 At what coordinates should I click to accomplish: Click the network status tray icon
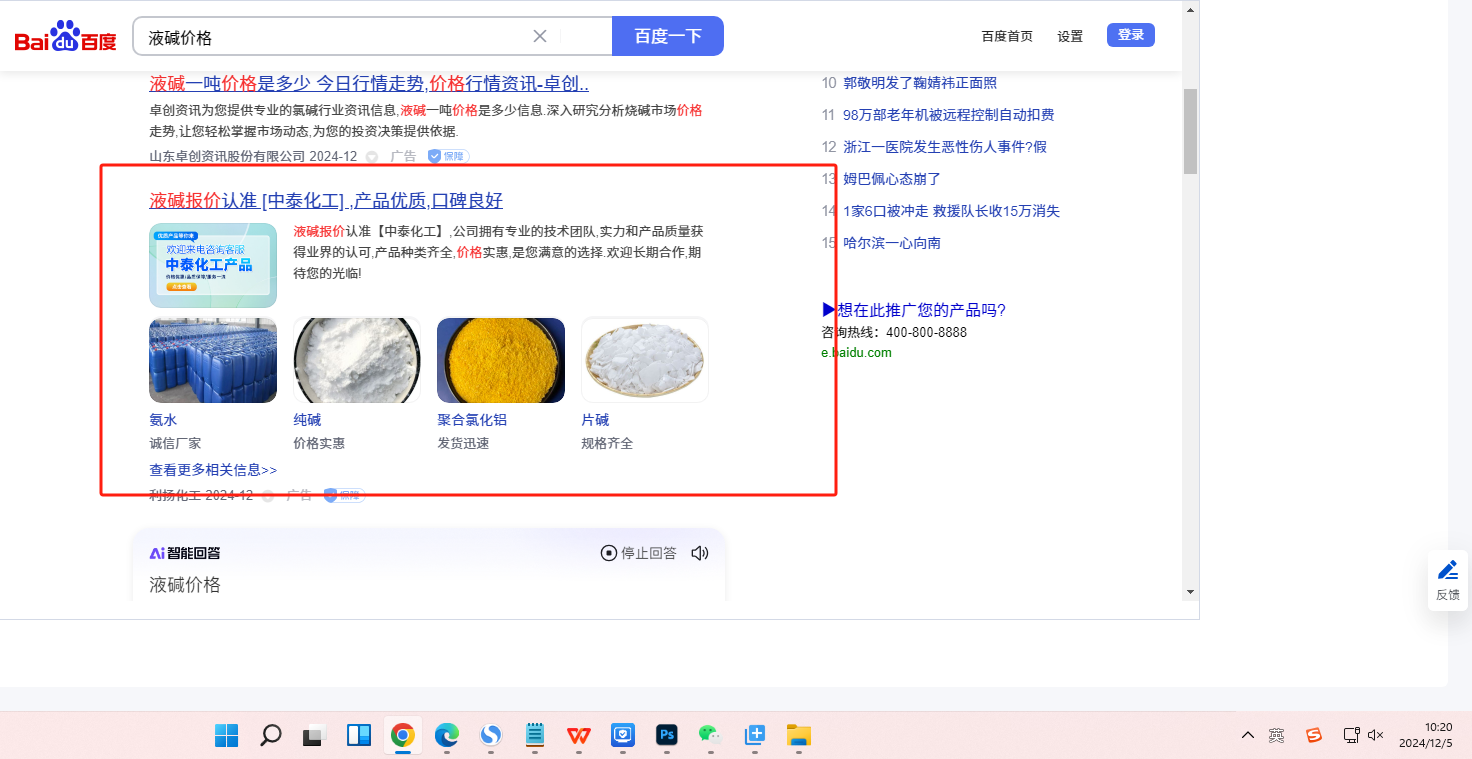pos(1351,735)
